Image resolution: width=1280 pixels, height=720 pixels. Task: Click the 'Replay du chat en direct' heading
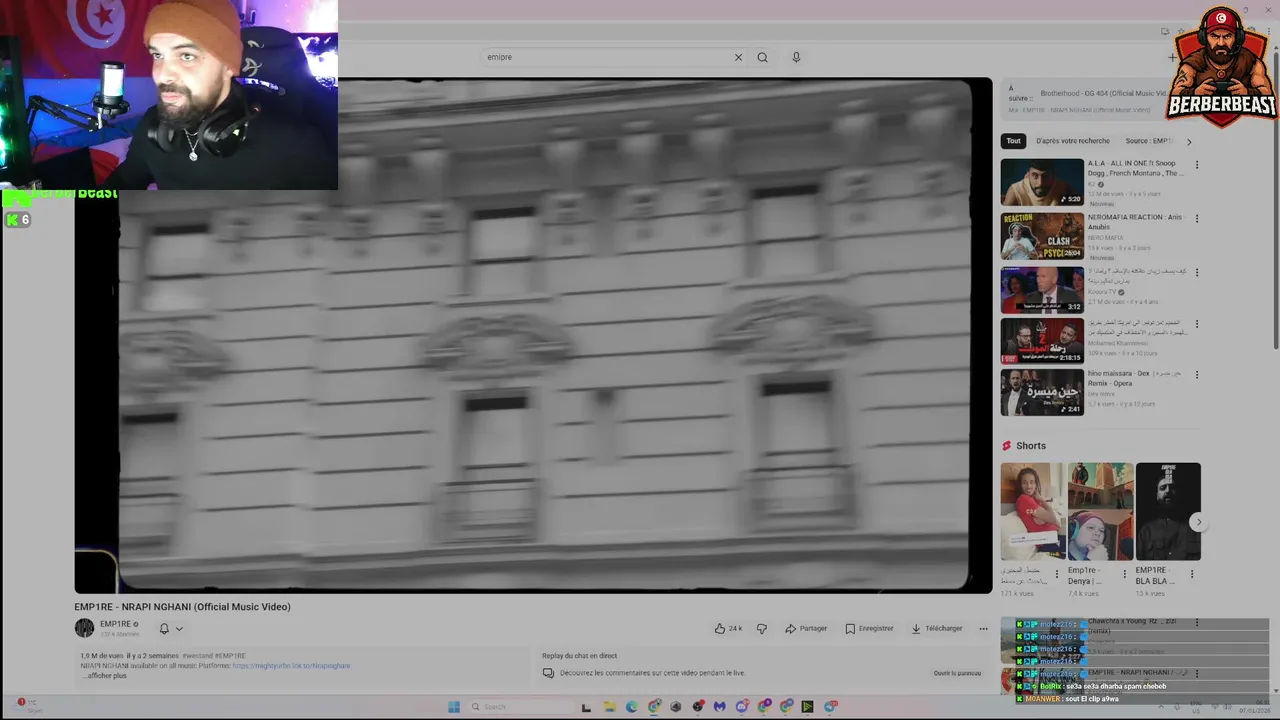(579, 656)
